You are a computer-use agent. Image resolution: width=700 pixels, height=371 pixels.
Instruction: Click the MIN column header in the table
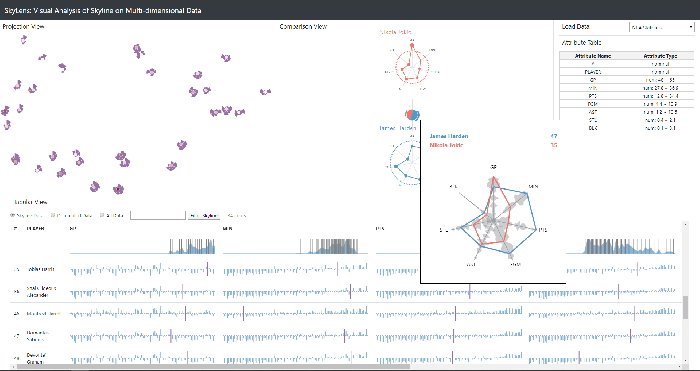(227, 229)
